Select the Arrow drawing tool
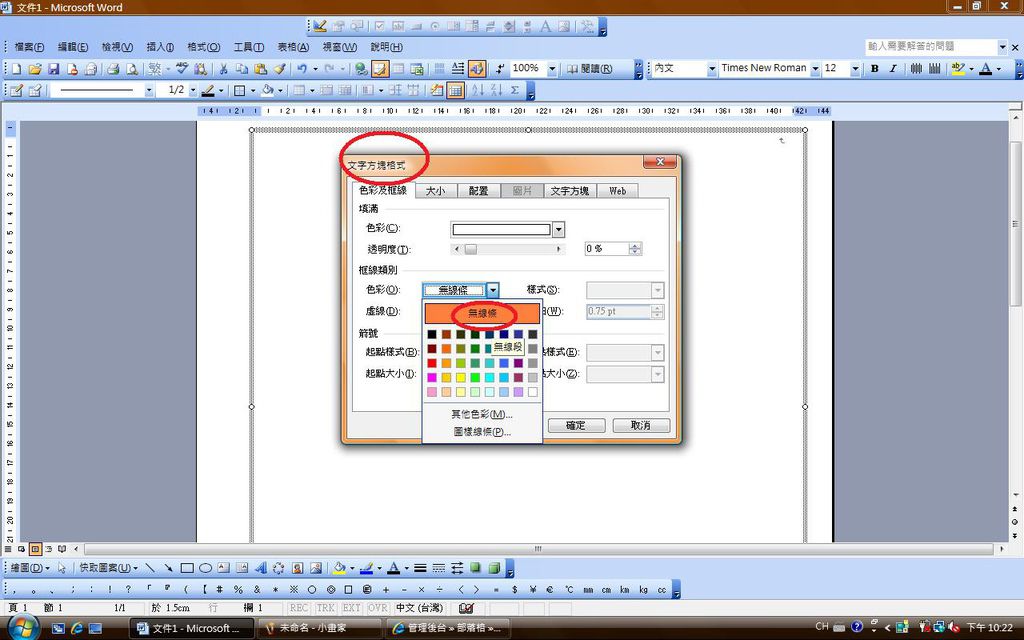 tap(168, 568)
